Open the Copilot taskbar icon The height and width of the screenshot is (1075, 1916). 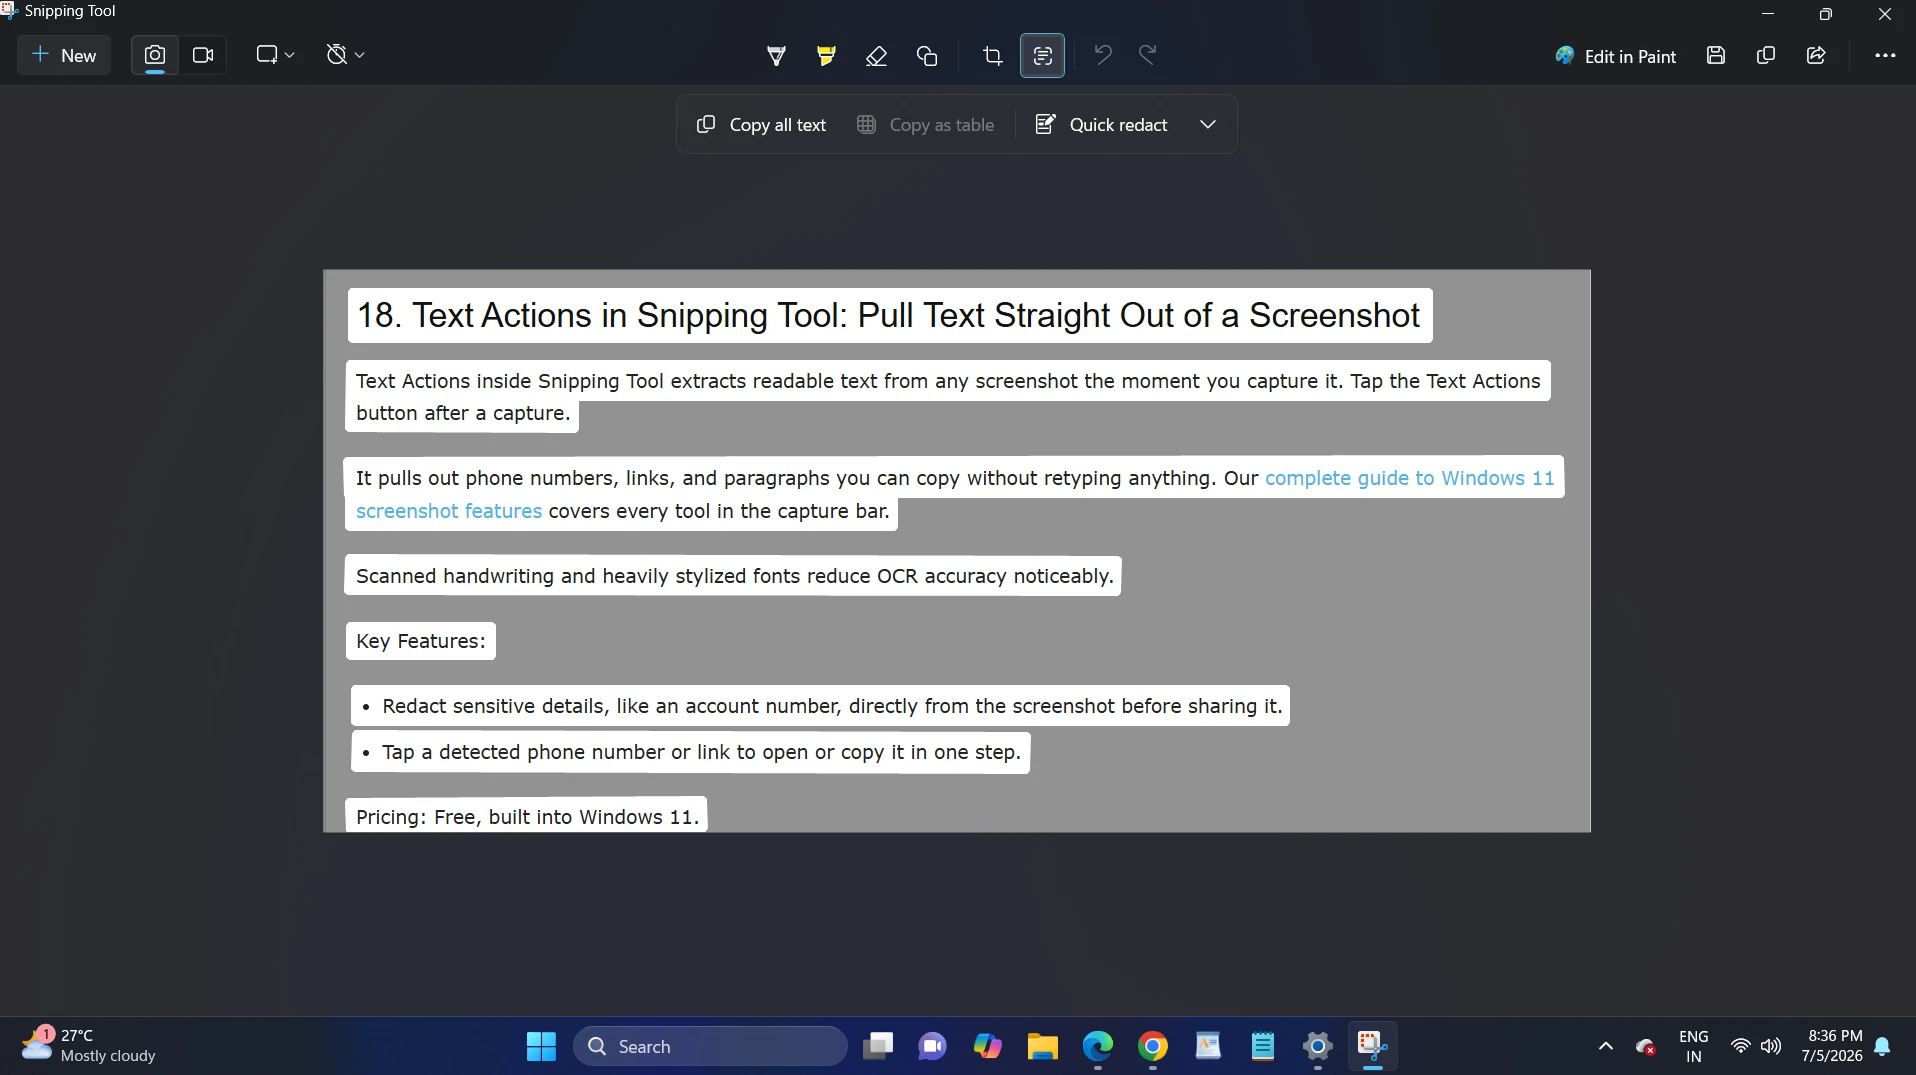click(x=987, y=1046)
